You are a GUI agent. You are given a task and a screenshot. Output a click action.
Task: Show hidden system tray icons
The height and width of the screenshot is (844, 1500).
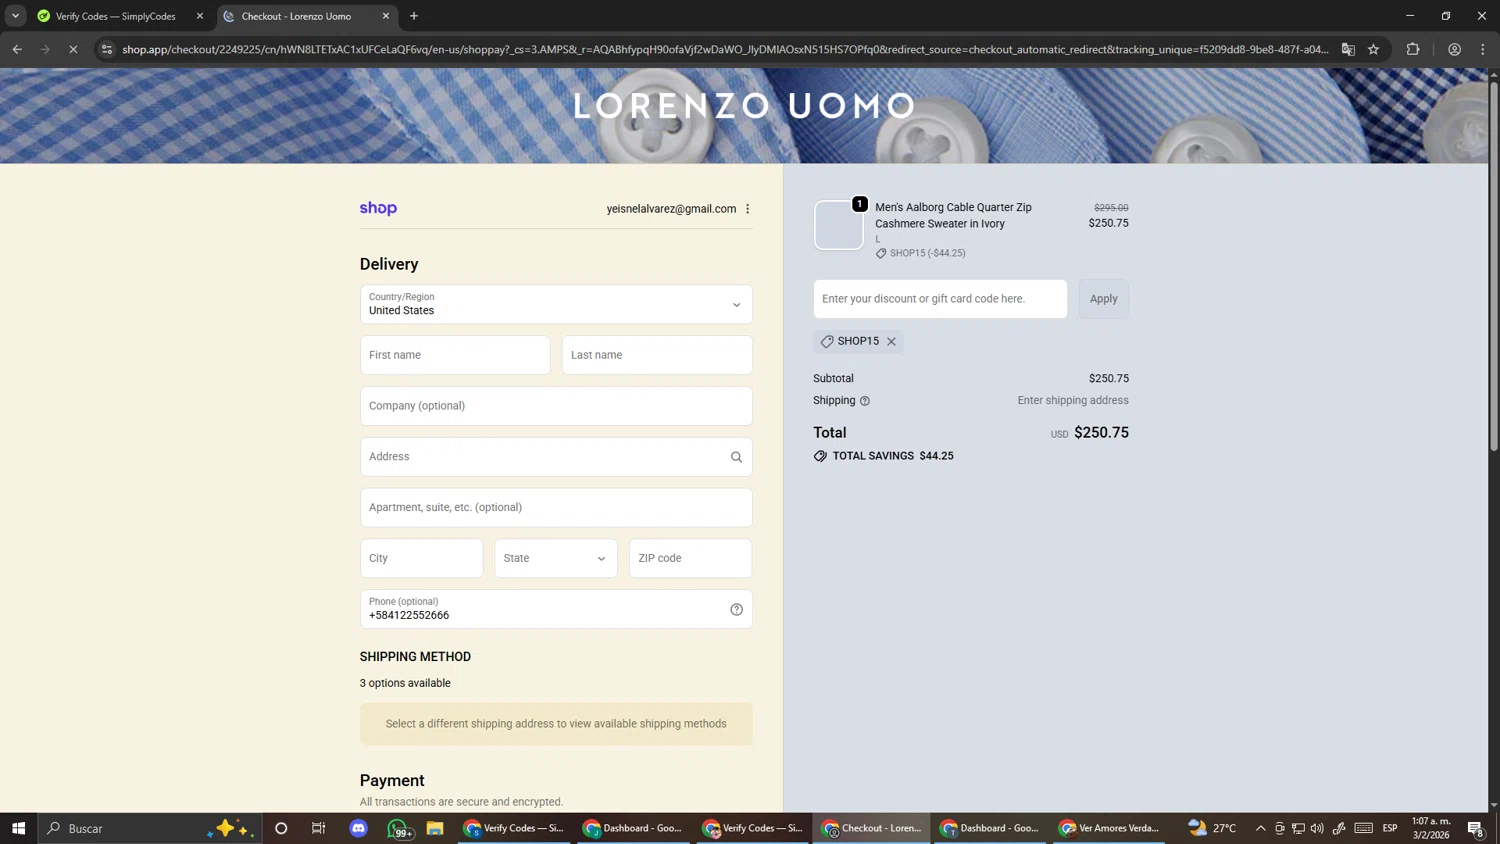pyautogui.click(x=1260, y=828)
